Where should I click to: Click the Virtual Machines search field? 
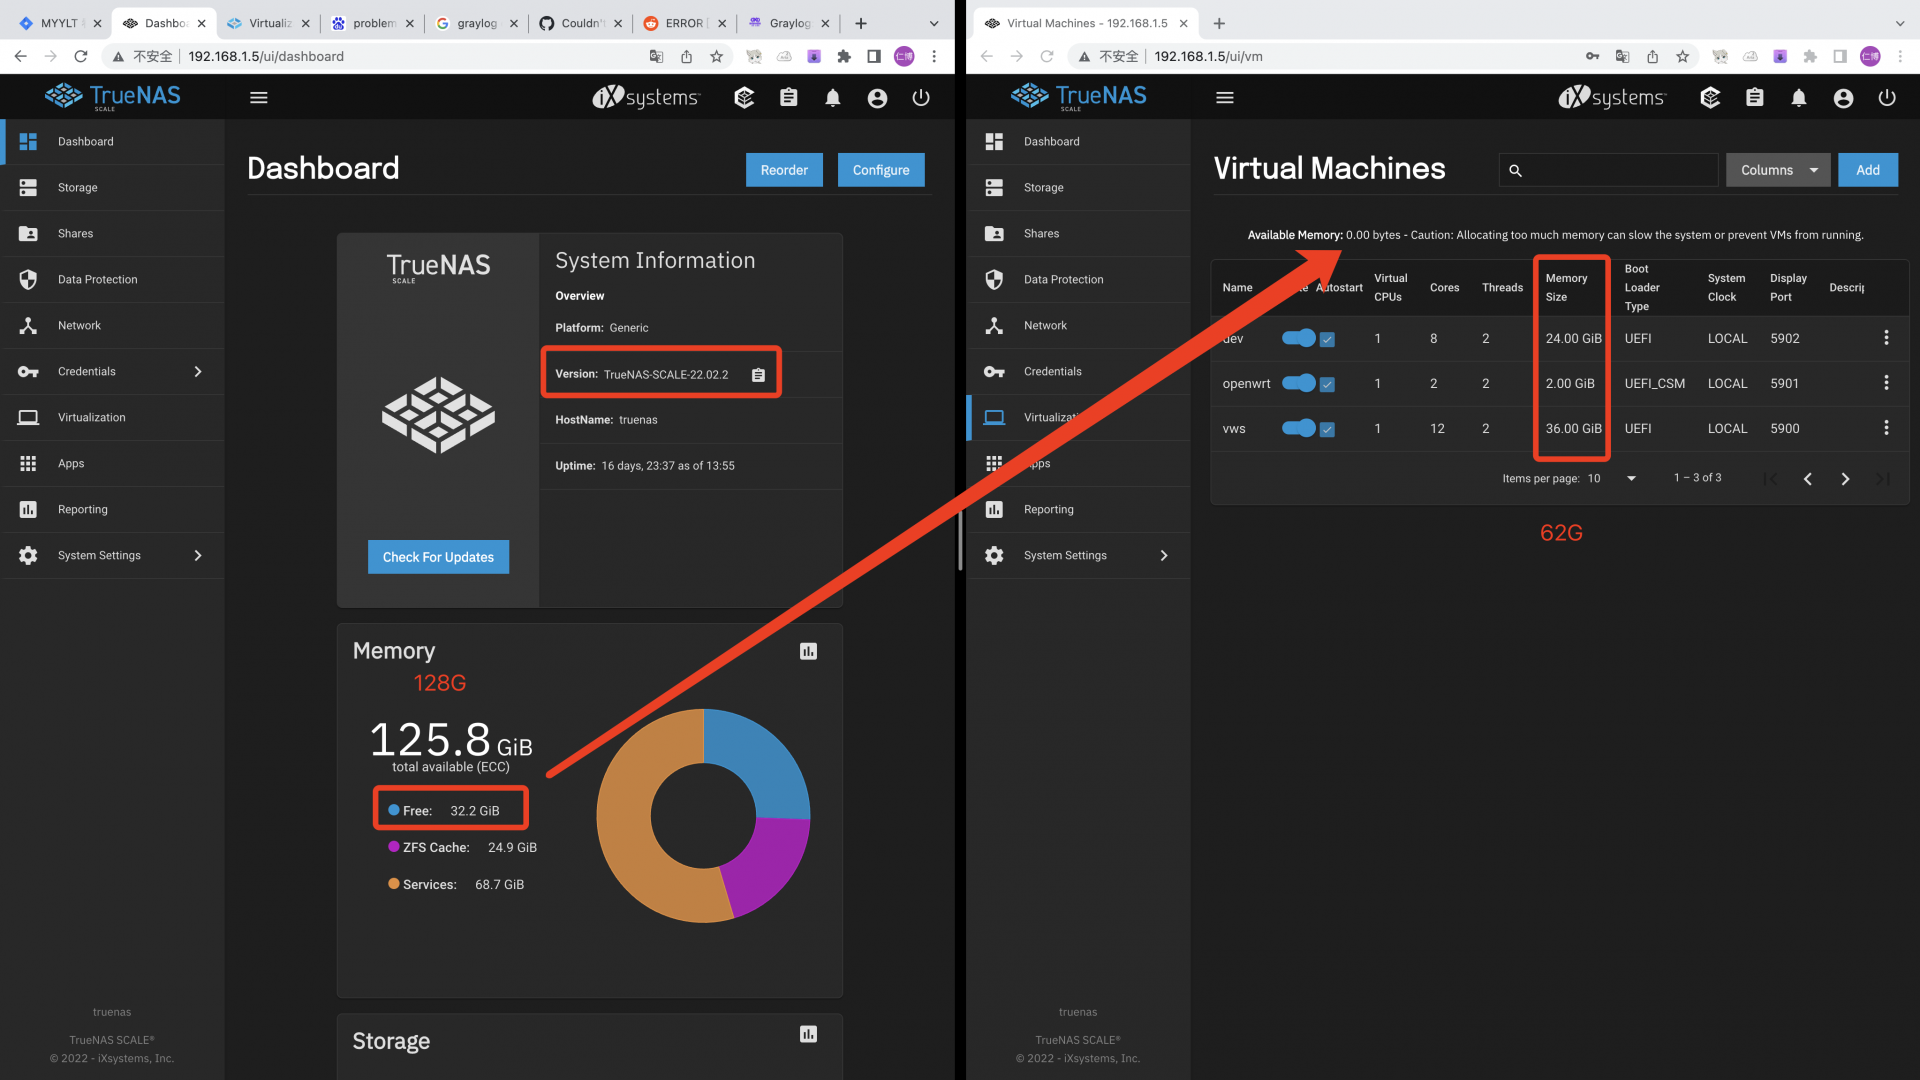pyautogui.click(x=1620, y=170)
